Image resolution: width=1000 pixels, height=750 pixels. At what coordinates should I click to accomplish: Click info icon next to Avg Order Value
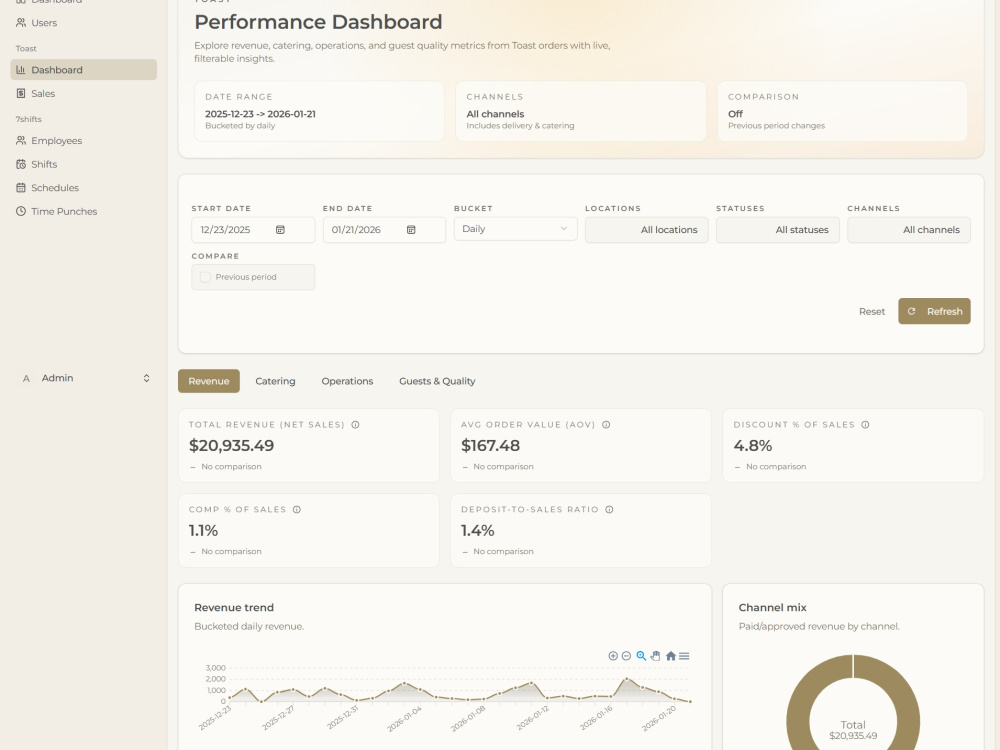(x=606, y=425)
